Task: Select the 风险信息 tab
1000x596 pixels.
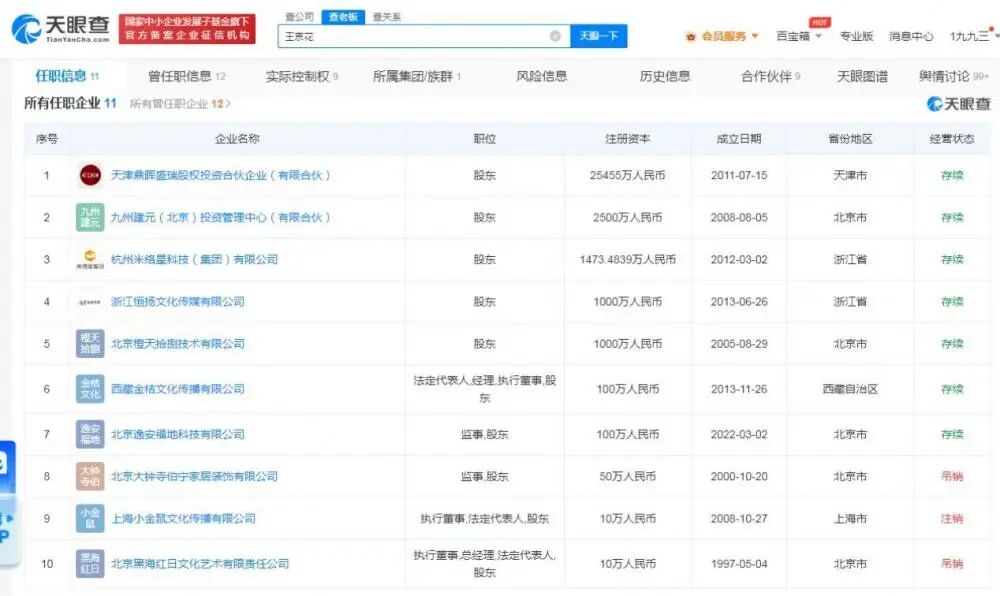Action: pyautogui.click(x=538, y=74)
